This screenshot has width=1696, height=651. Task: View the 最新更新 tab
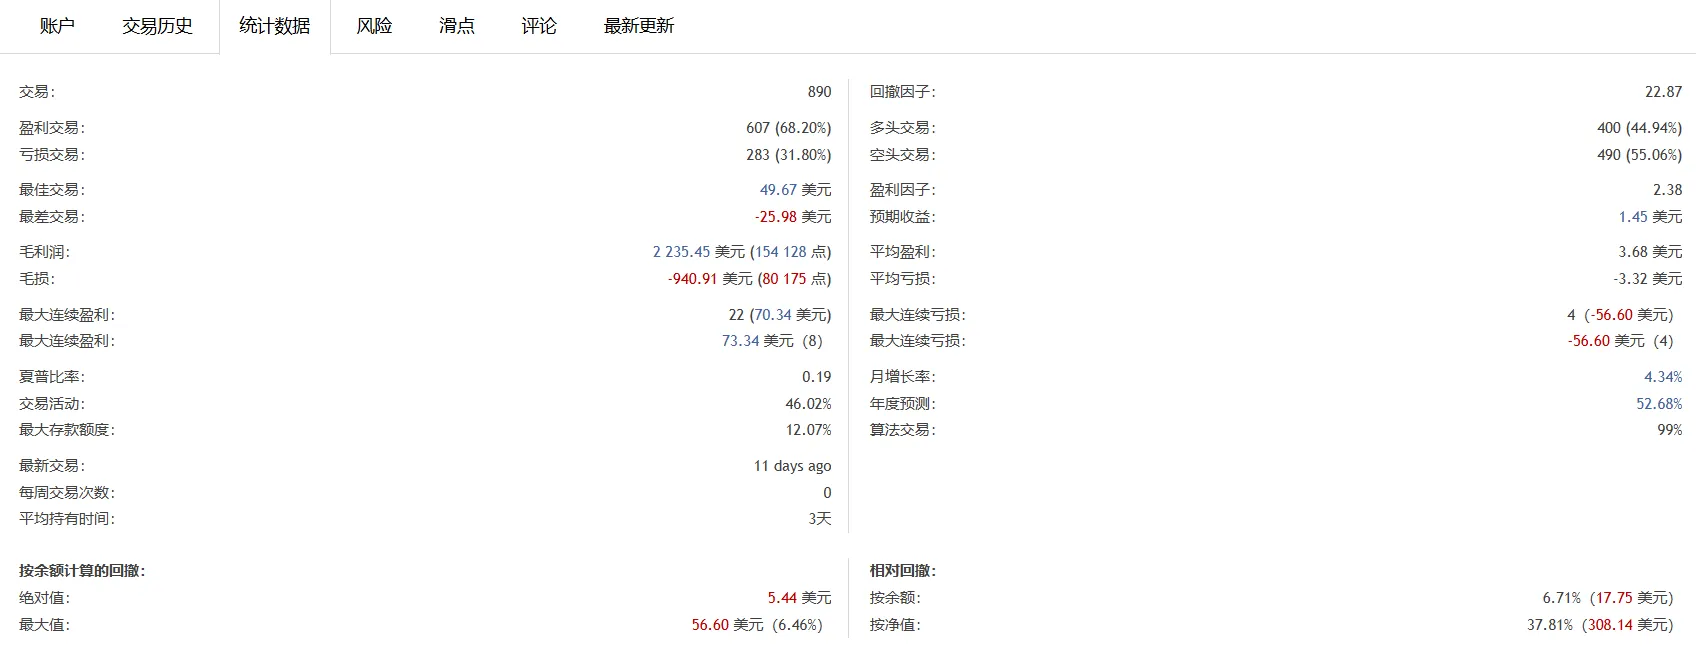coord(639,26)
